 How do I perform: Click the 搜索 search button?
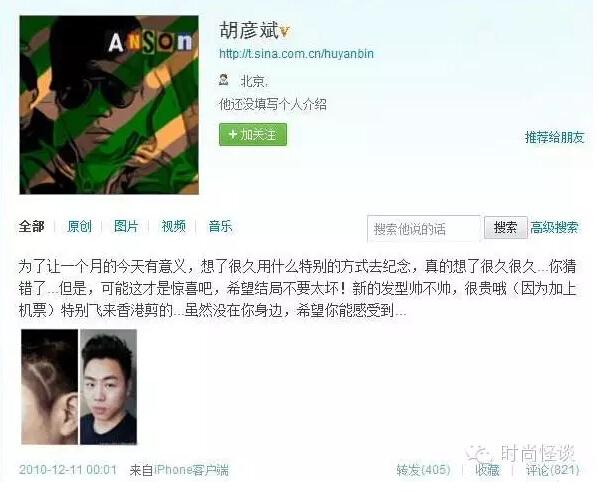(x=506, y=228)
